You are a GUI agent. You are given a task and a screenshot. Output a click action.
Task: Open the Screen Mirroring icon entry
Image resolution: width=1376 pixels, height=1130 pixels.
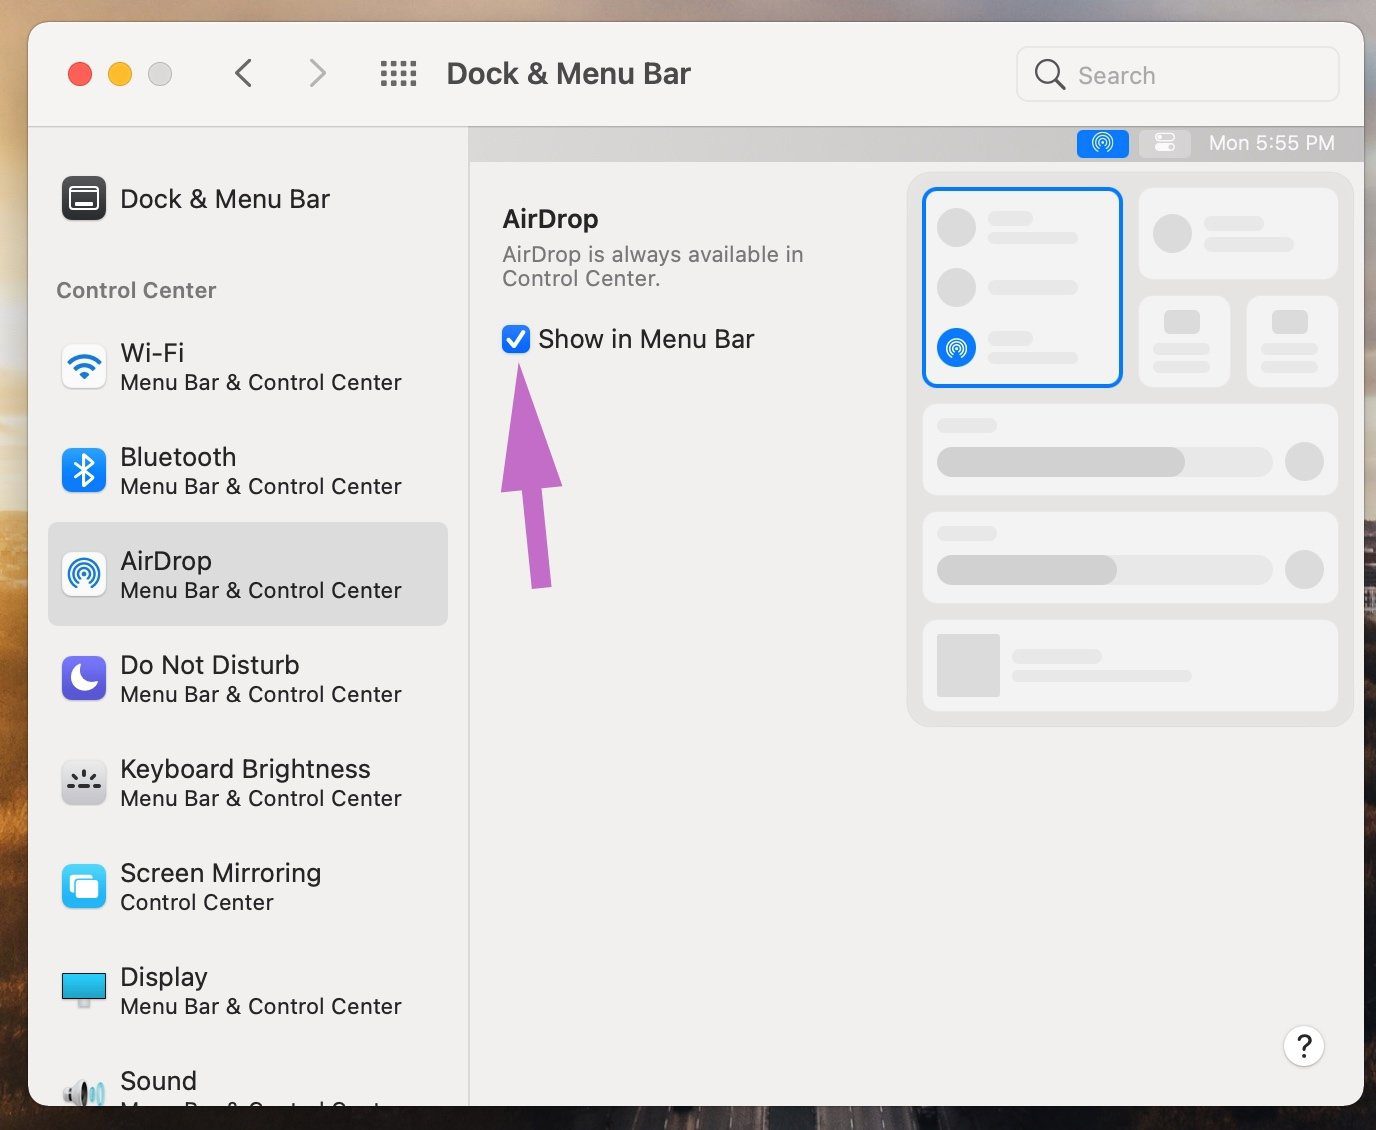(x=84, y=887)
